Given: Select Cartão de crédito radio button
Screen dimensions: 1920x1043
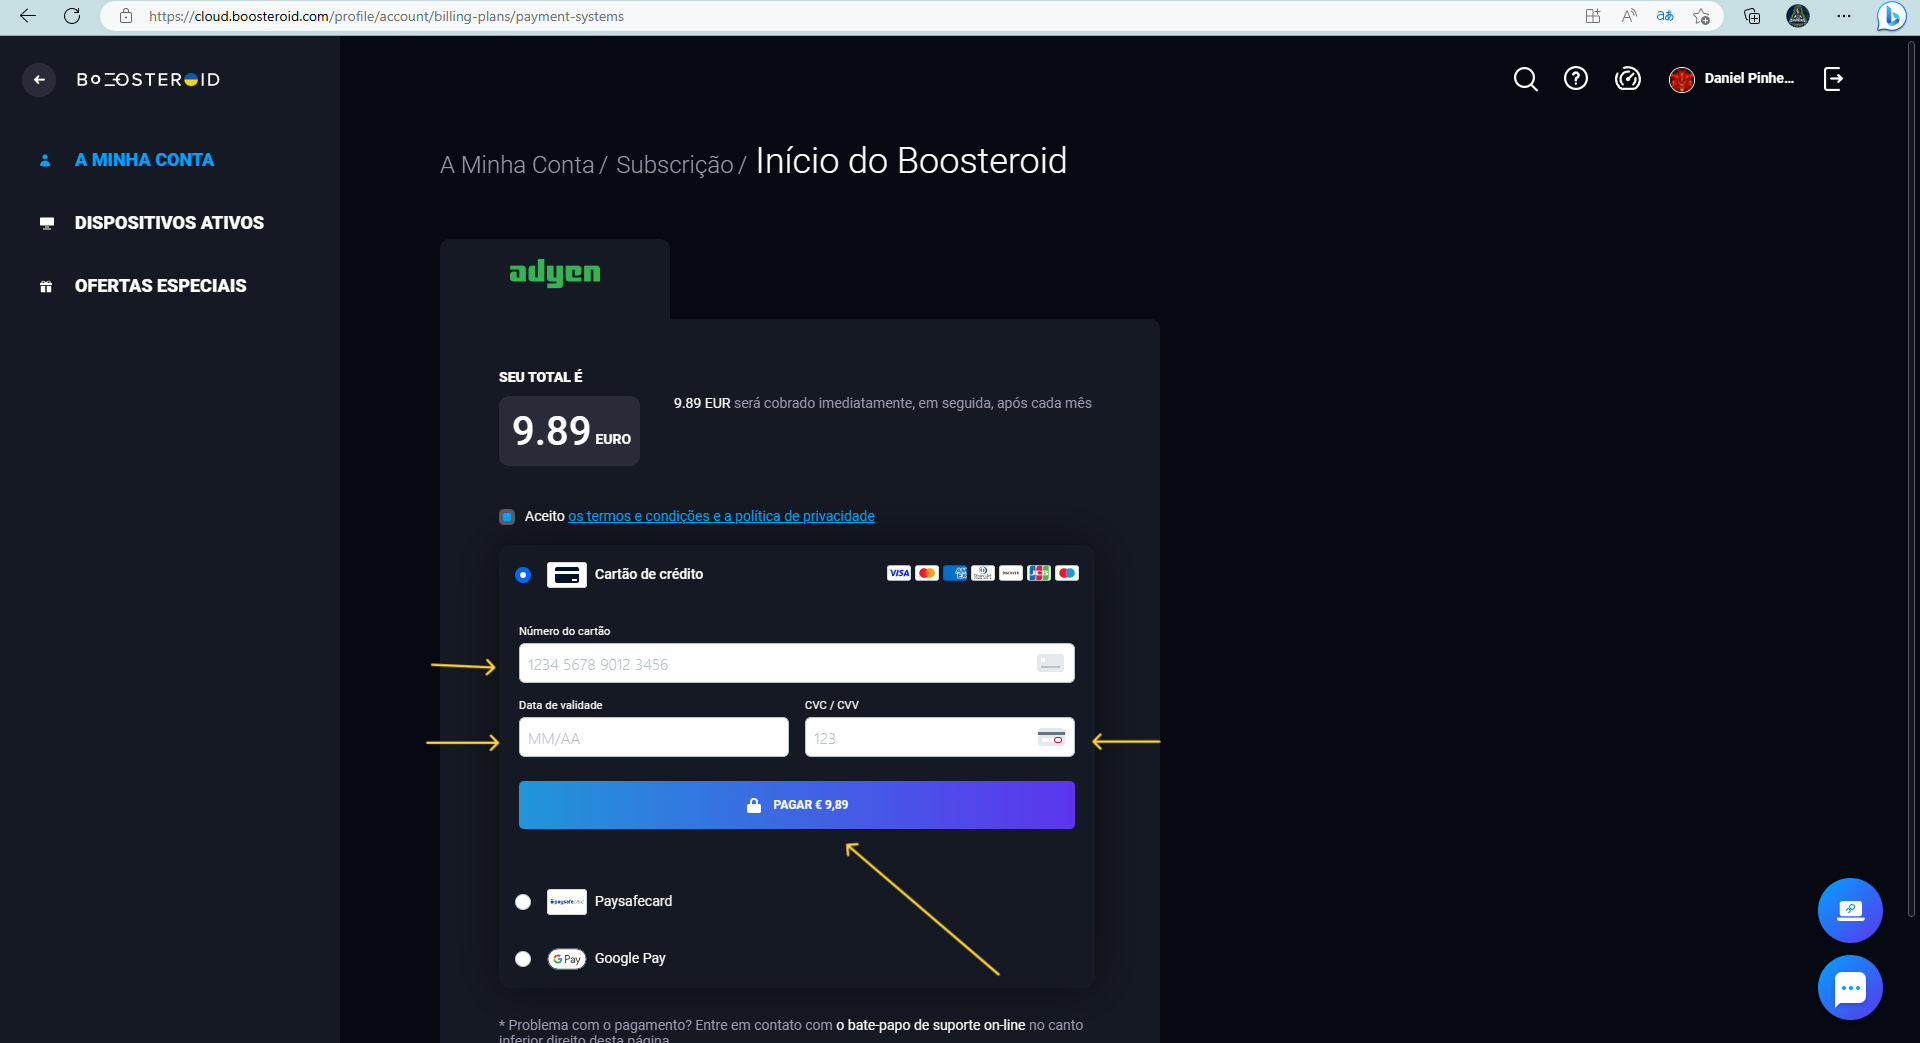Looking at the screenshot, I should tap(523, 575).
